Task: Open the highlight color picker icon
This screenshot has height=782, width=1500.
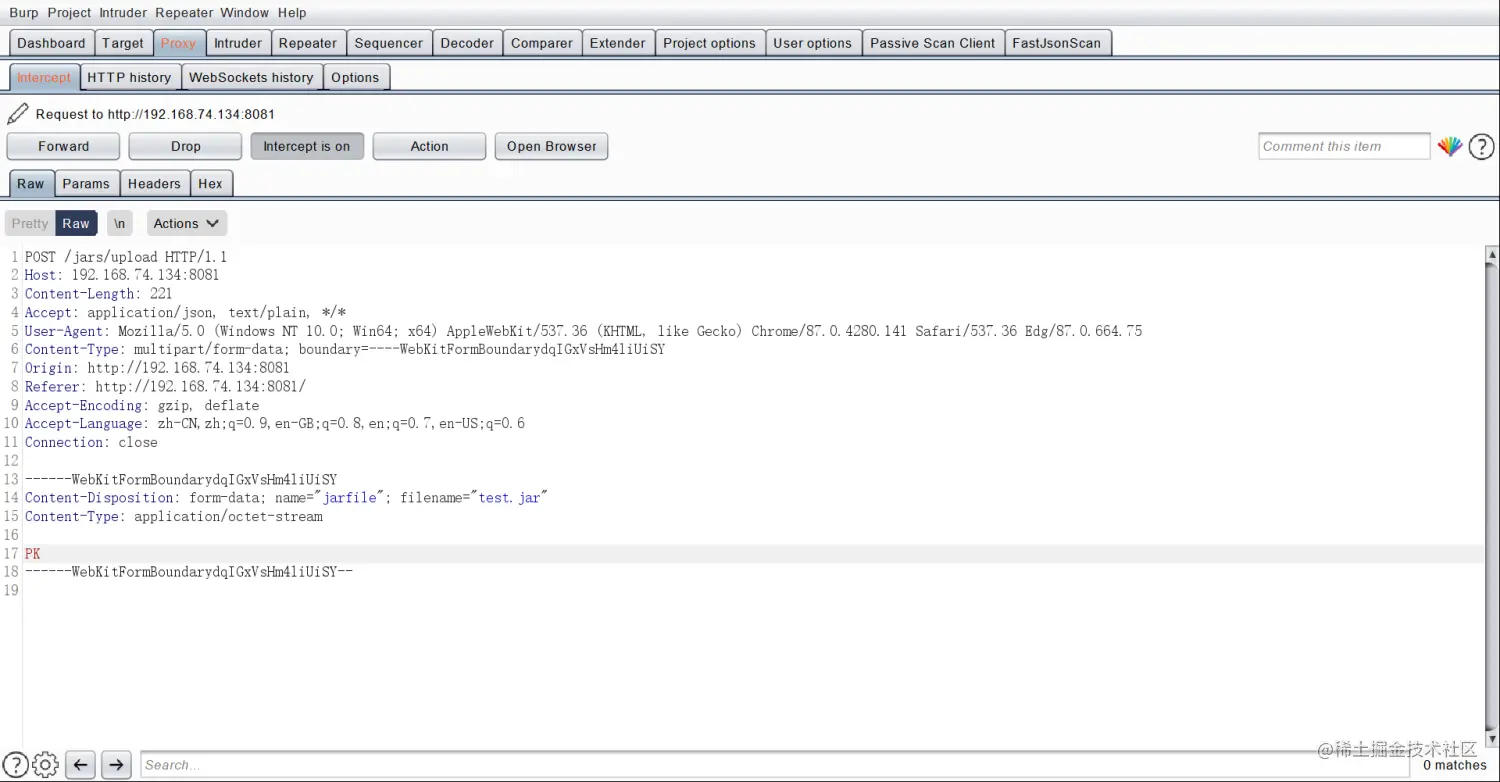Action: click(1450, 147)
